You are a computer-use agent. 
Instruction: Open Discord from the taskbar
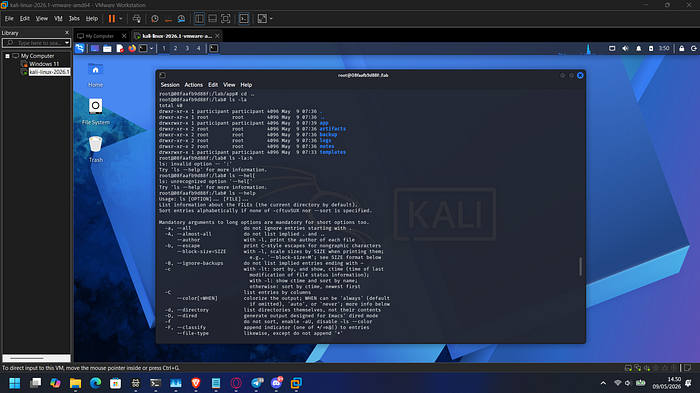[276, 383]
